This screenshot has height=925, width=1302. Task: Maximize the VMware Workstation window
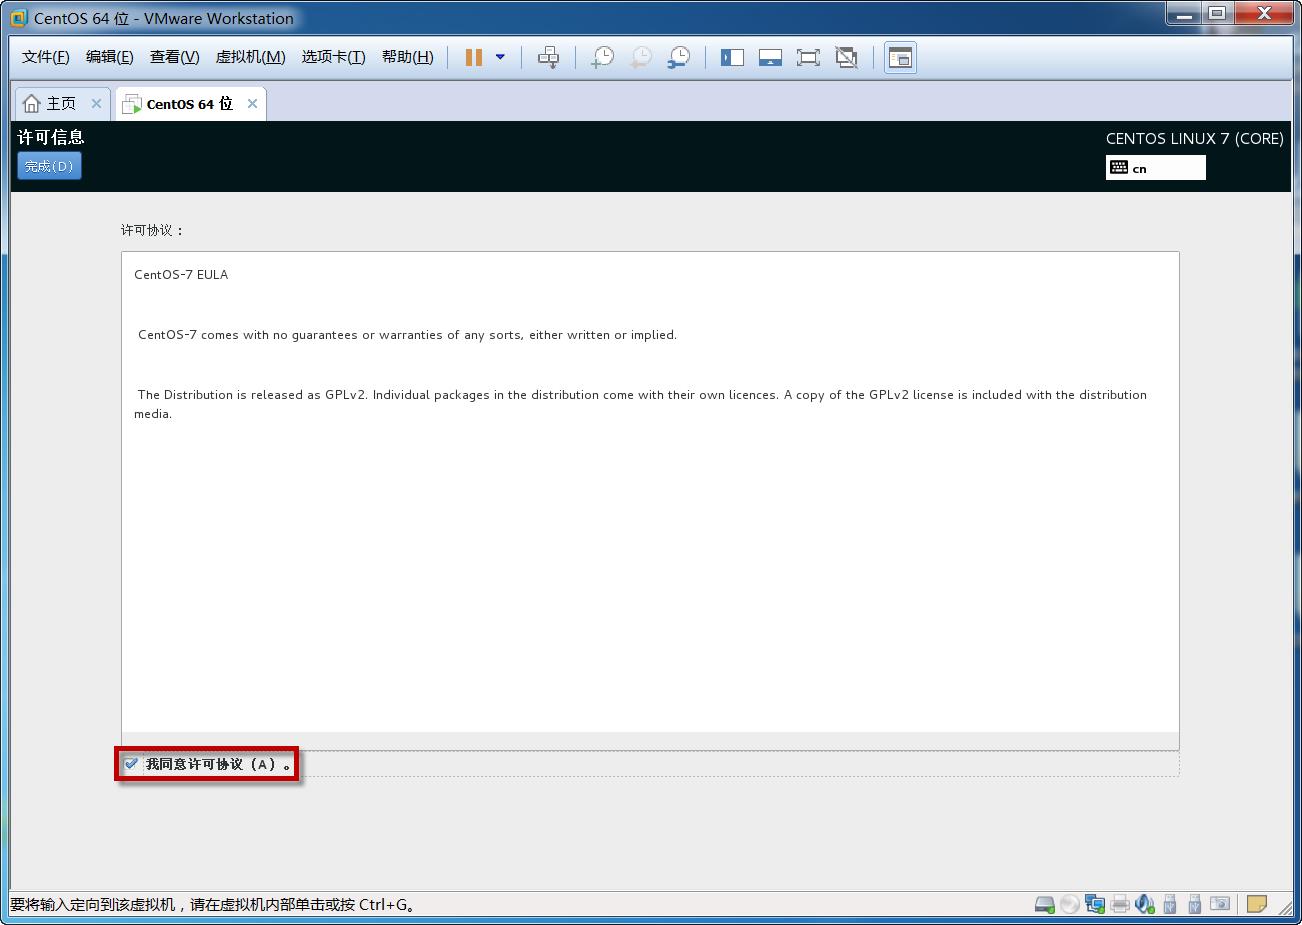1217,14
